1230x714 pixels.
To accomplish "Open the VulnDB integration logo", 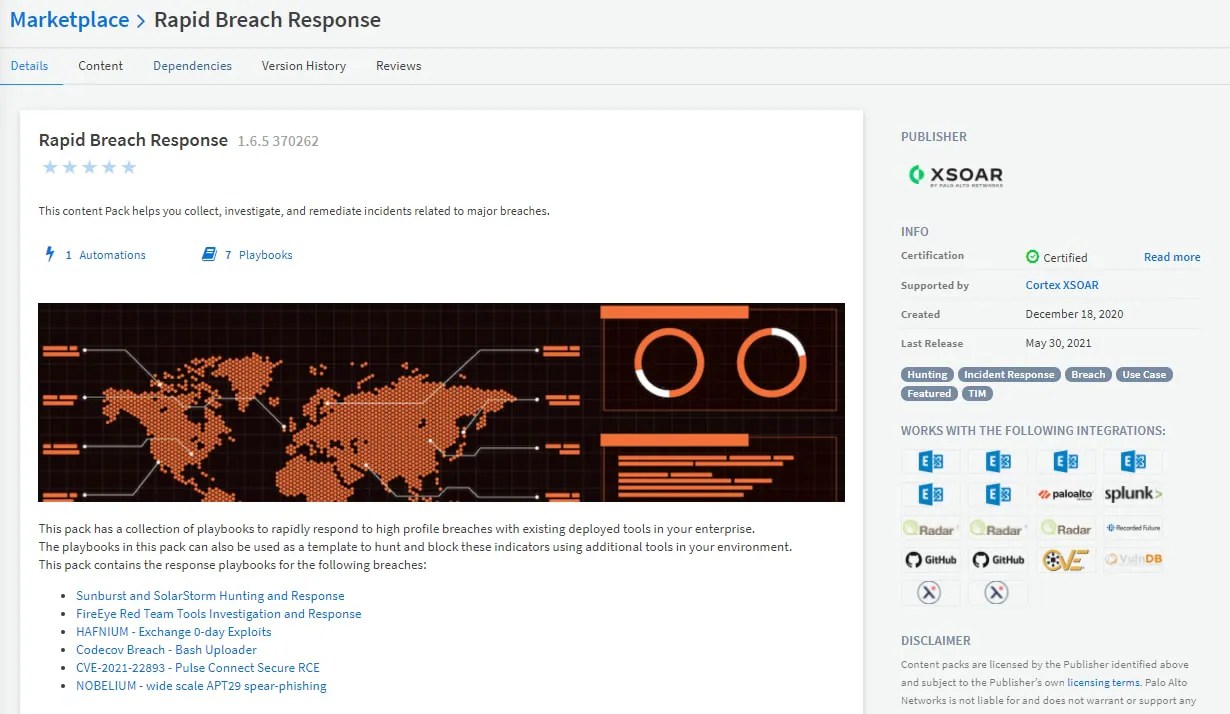I will (x=1133, y=560).
